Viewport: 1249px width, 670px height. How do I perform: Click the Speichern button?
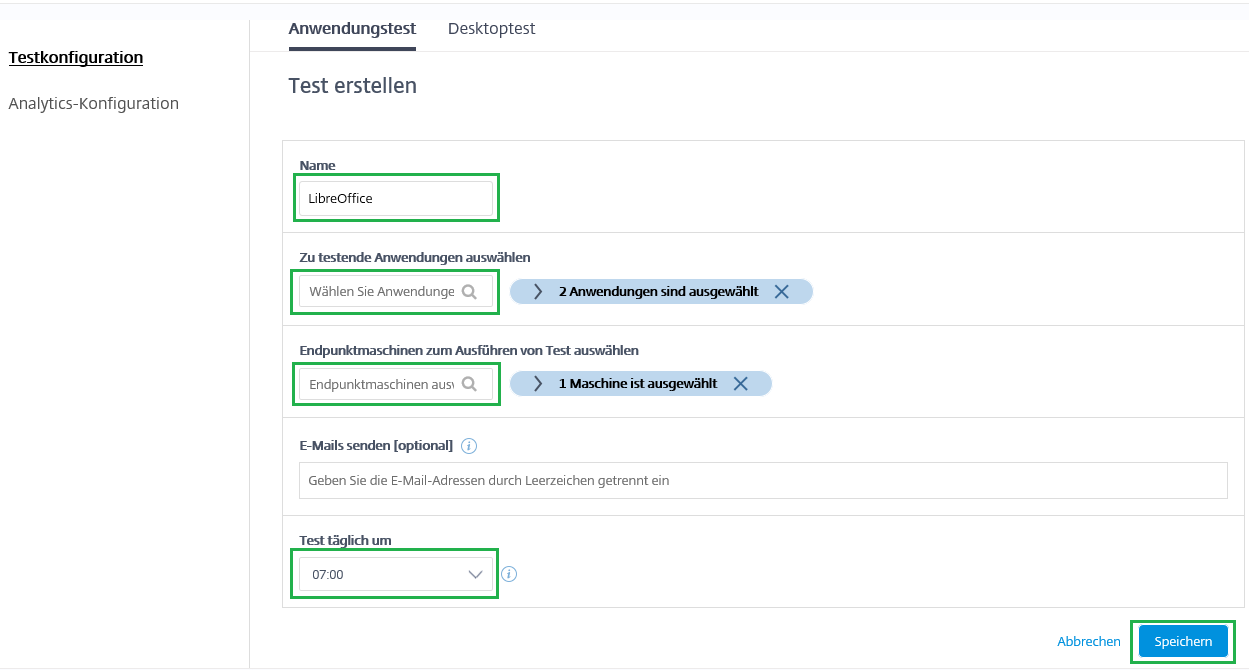coord(1182,641)
